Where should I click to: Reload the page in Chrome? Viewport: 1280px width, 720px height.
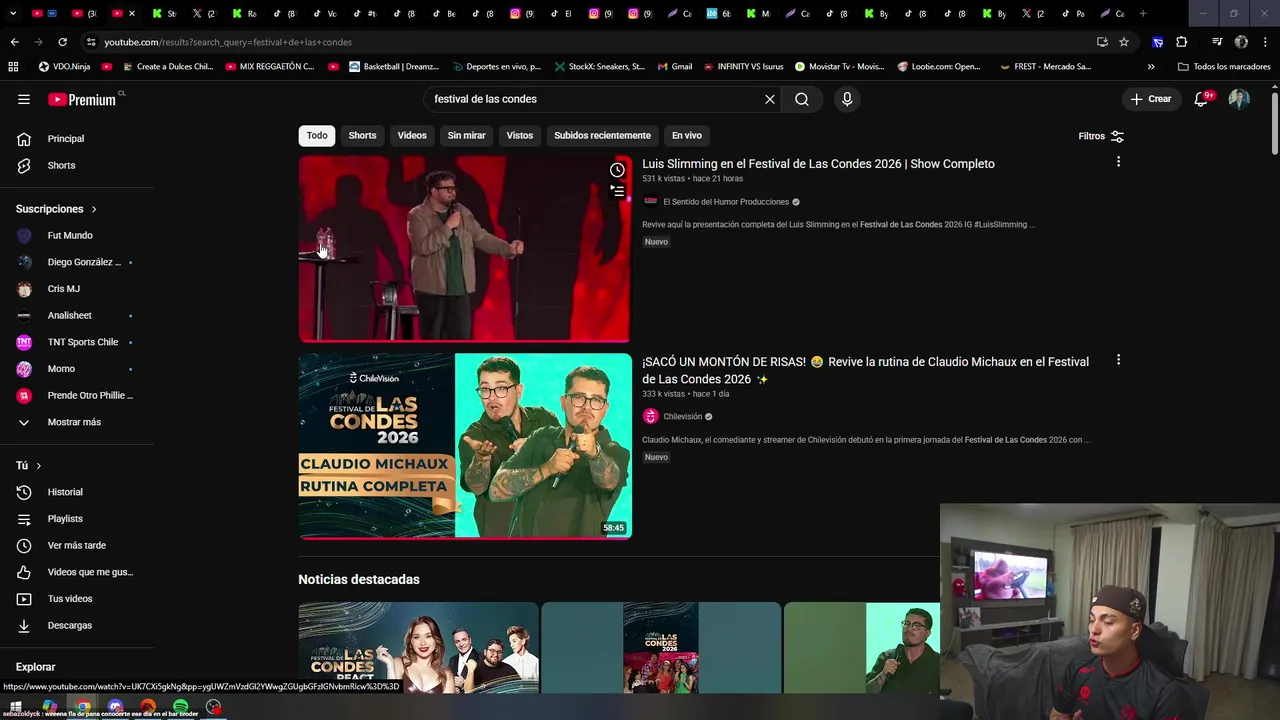click(x=62, y=42)
